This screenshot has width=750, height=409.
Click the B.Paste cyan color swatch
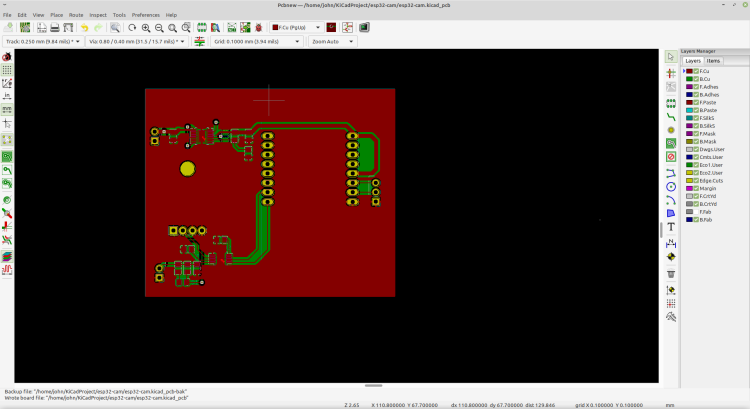point(689,110)
